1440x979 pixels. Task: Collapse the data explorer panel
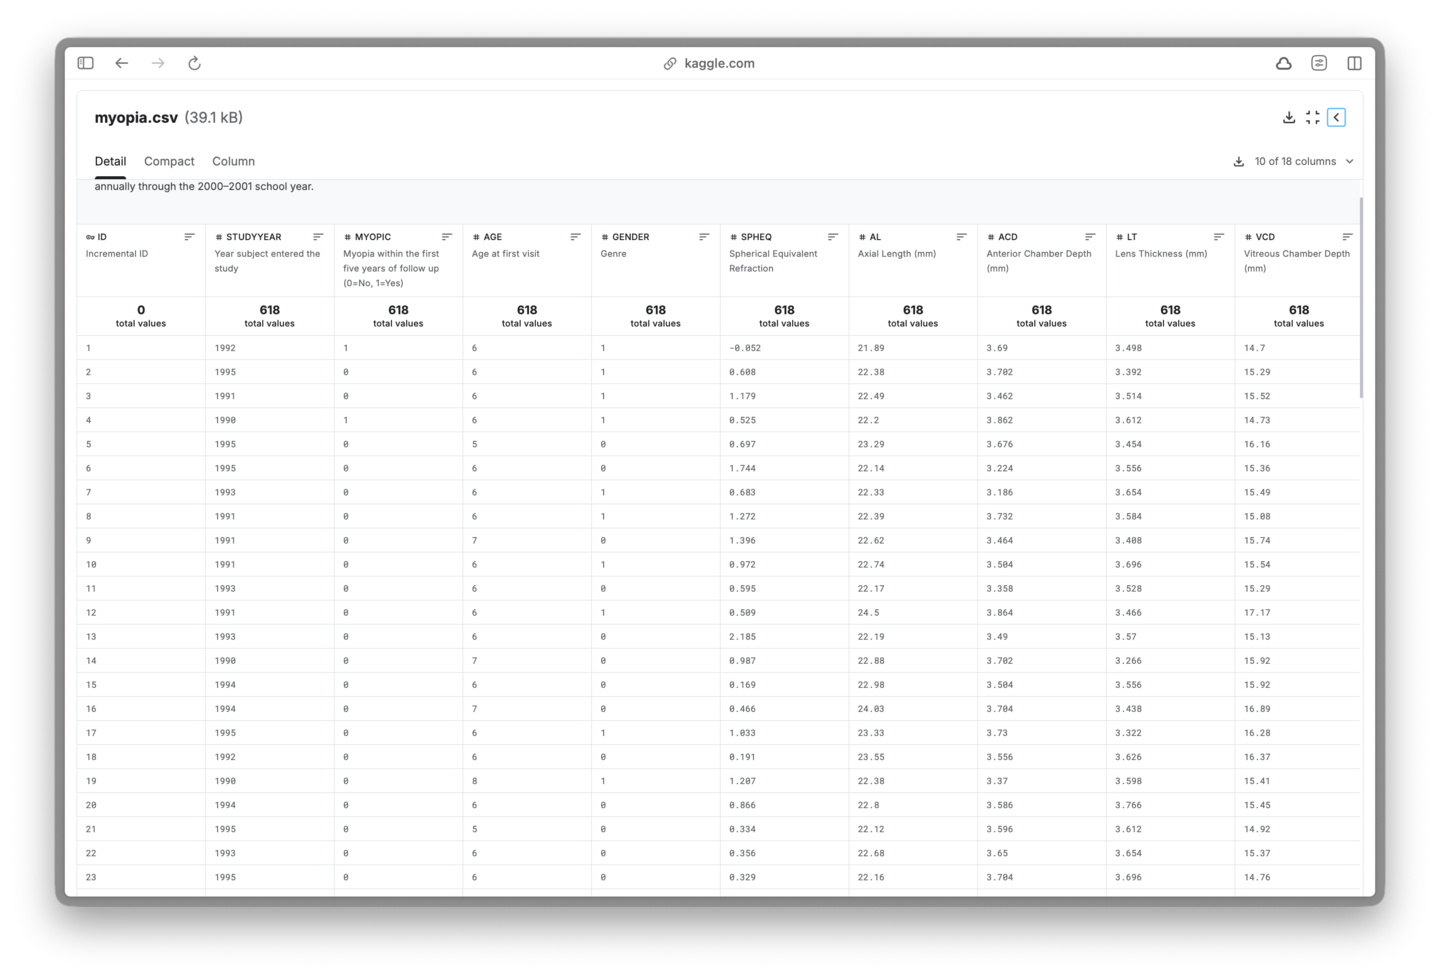1336,118
